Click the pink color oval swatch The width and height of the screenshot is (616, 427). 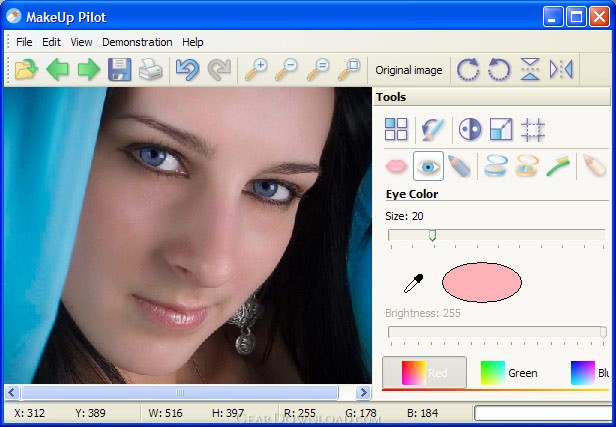[482, 282]
